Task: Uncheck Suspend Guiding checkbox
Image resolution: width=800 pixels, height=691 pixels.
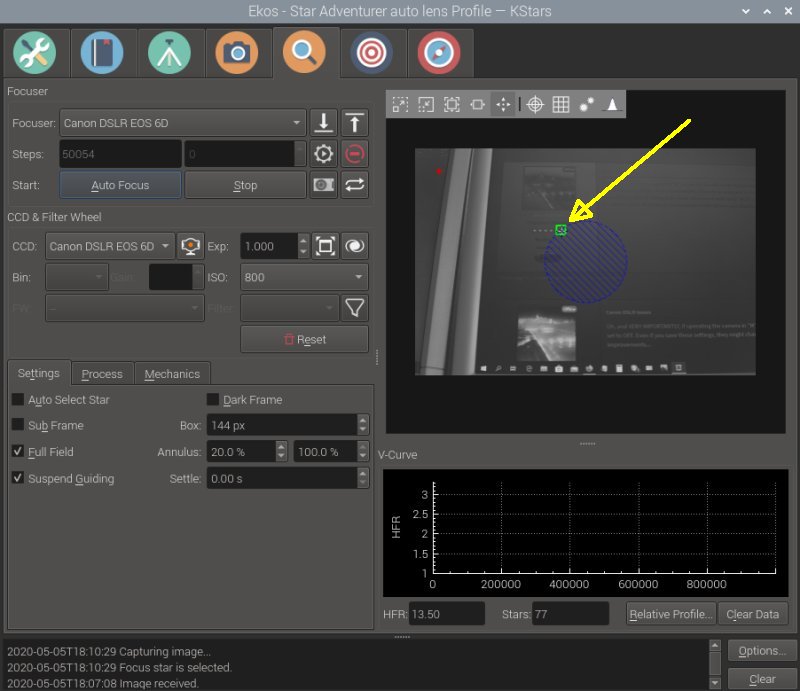Action: coord(18,478)
